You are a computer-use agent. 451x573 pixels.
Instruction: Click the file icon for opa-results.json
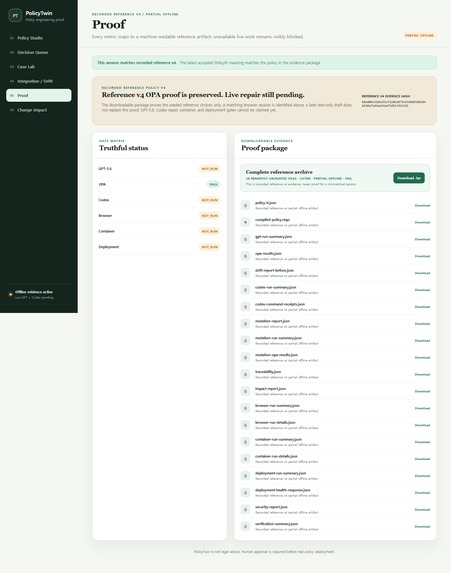[x=245, y=256]
